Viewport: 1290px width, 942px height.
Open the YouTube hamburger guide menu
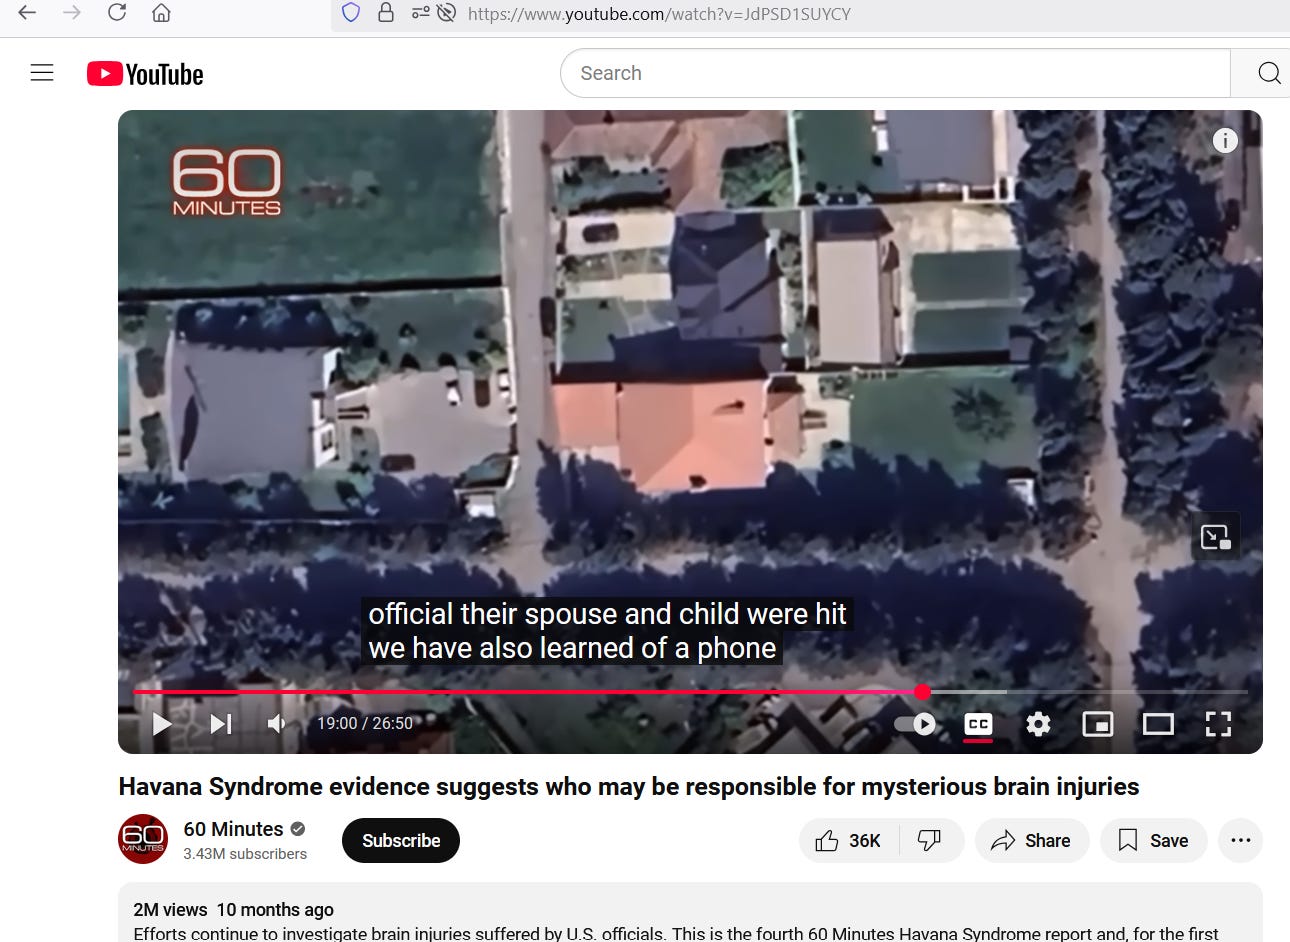[x=42, y=73]
